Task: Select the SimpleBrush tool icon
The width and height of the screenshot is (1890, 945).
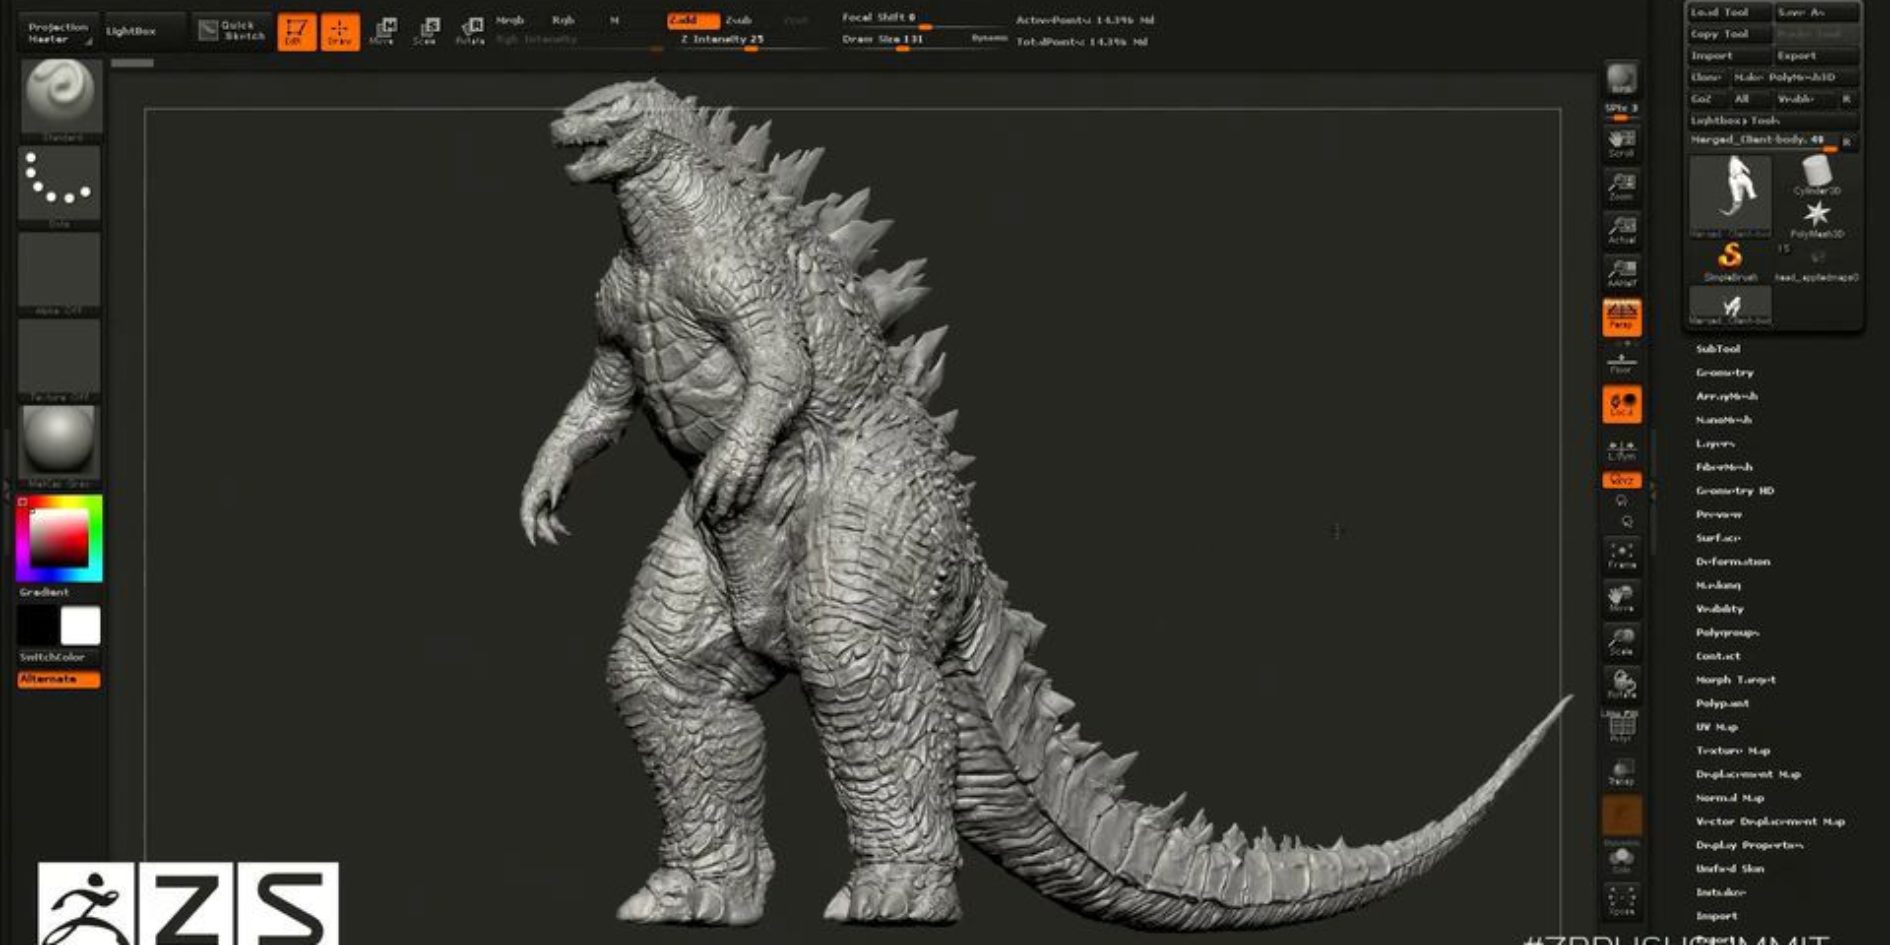Action: point(1729,261)
